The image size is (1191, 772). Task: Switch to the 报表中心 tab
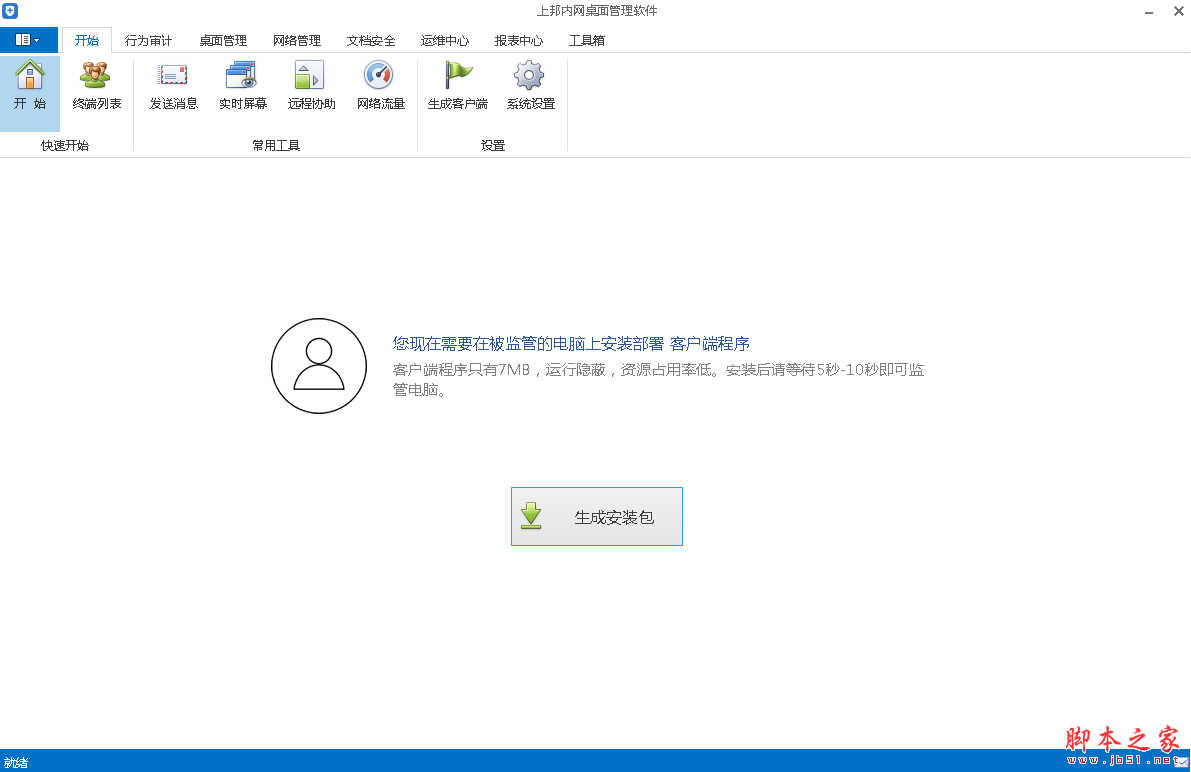pos(518,40)
